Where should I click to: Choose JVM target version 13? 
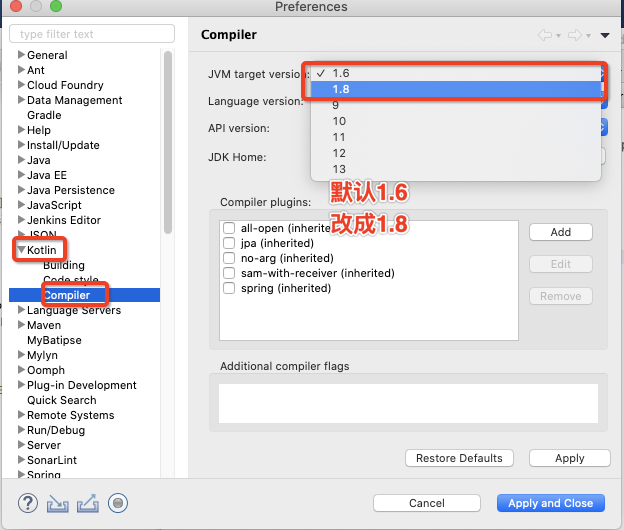click(455, 169)
